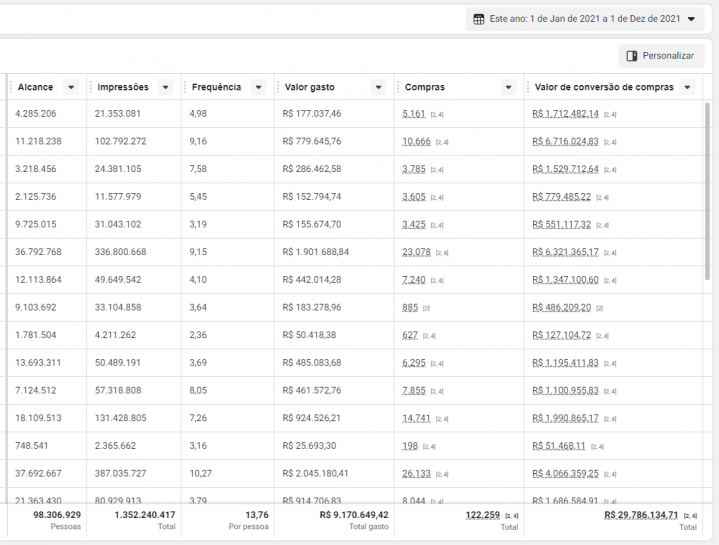Click the vertical scrollbar of the table
Screen dimensions: 719x545
pyautogui.click(x=709, y=200)
